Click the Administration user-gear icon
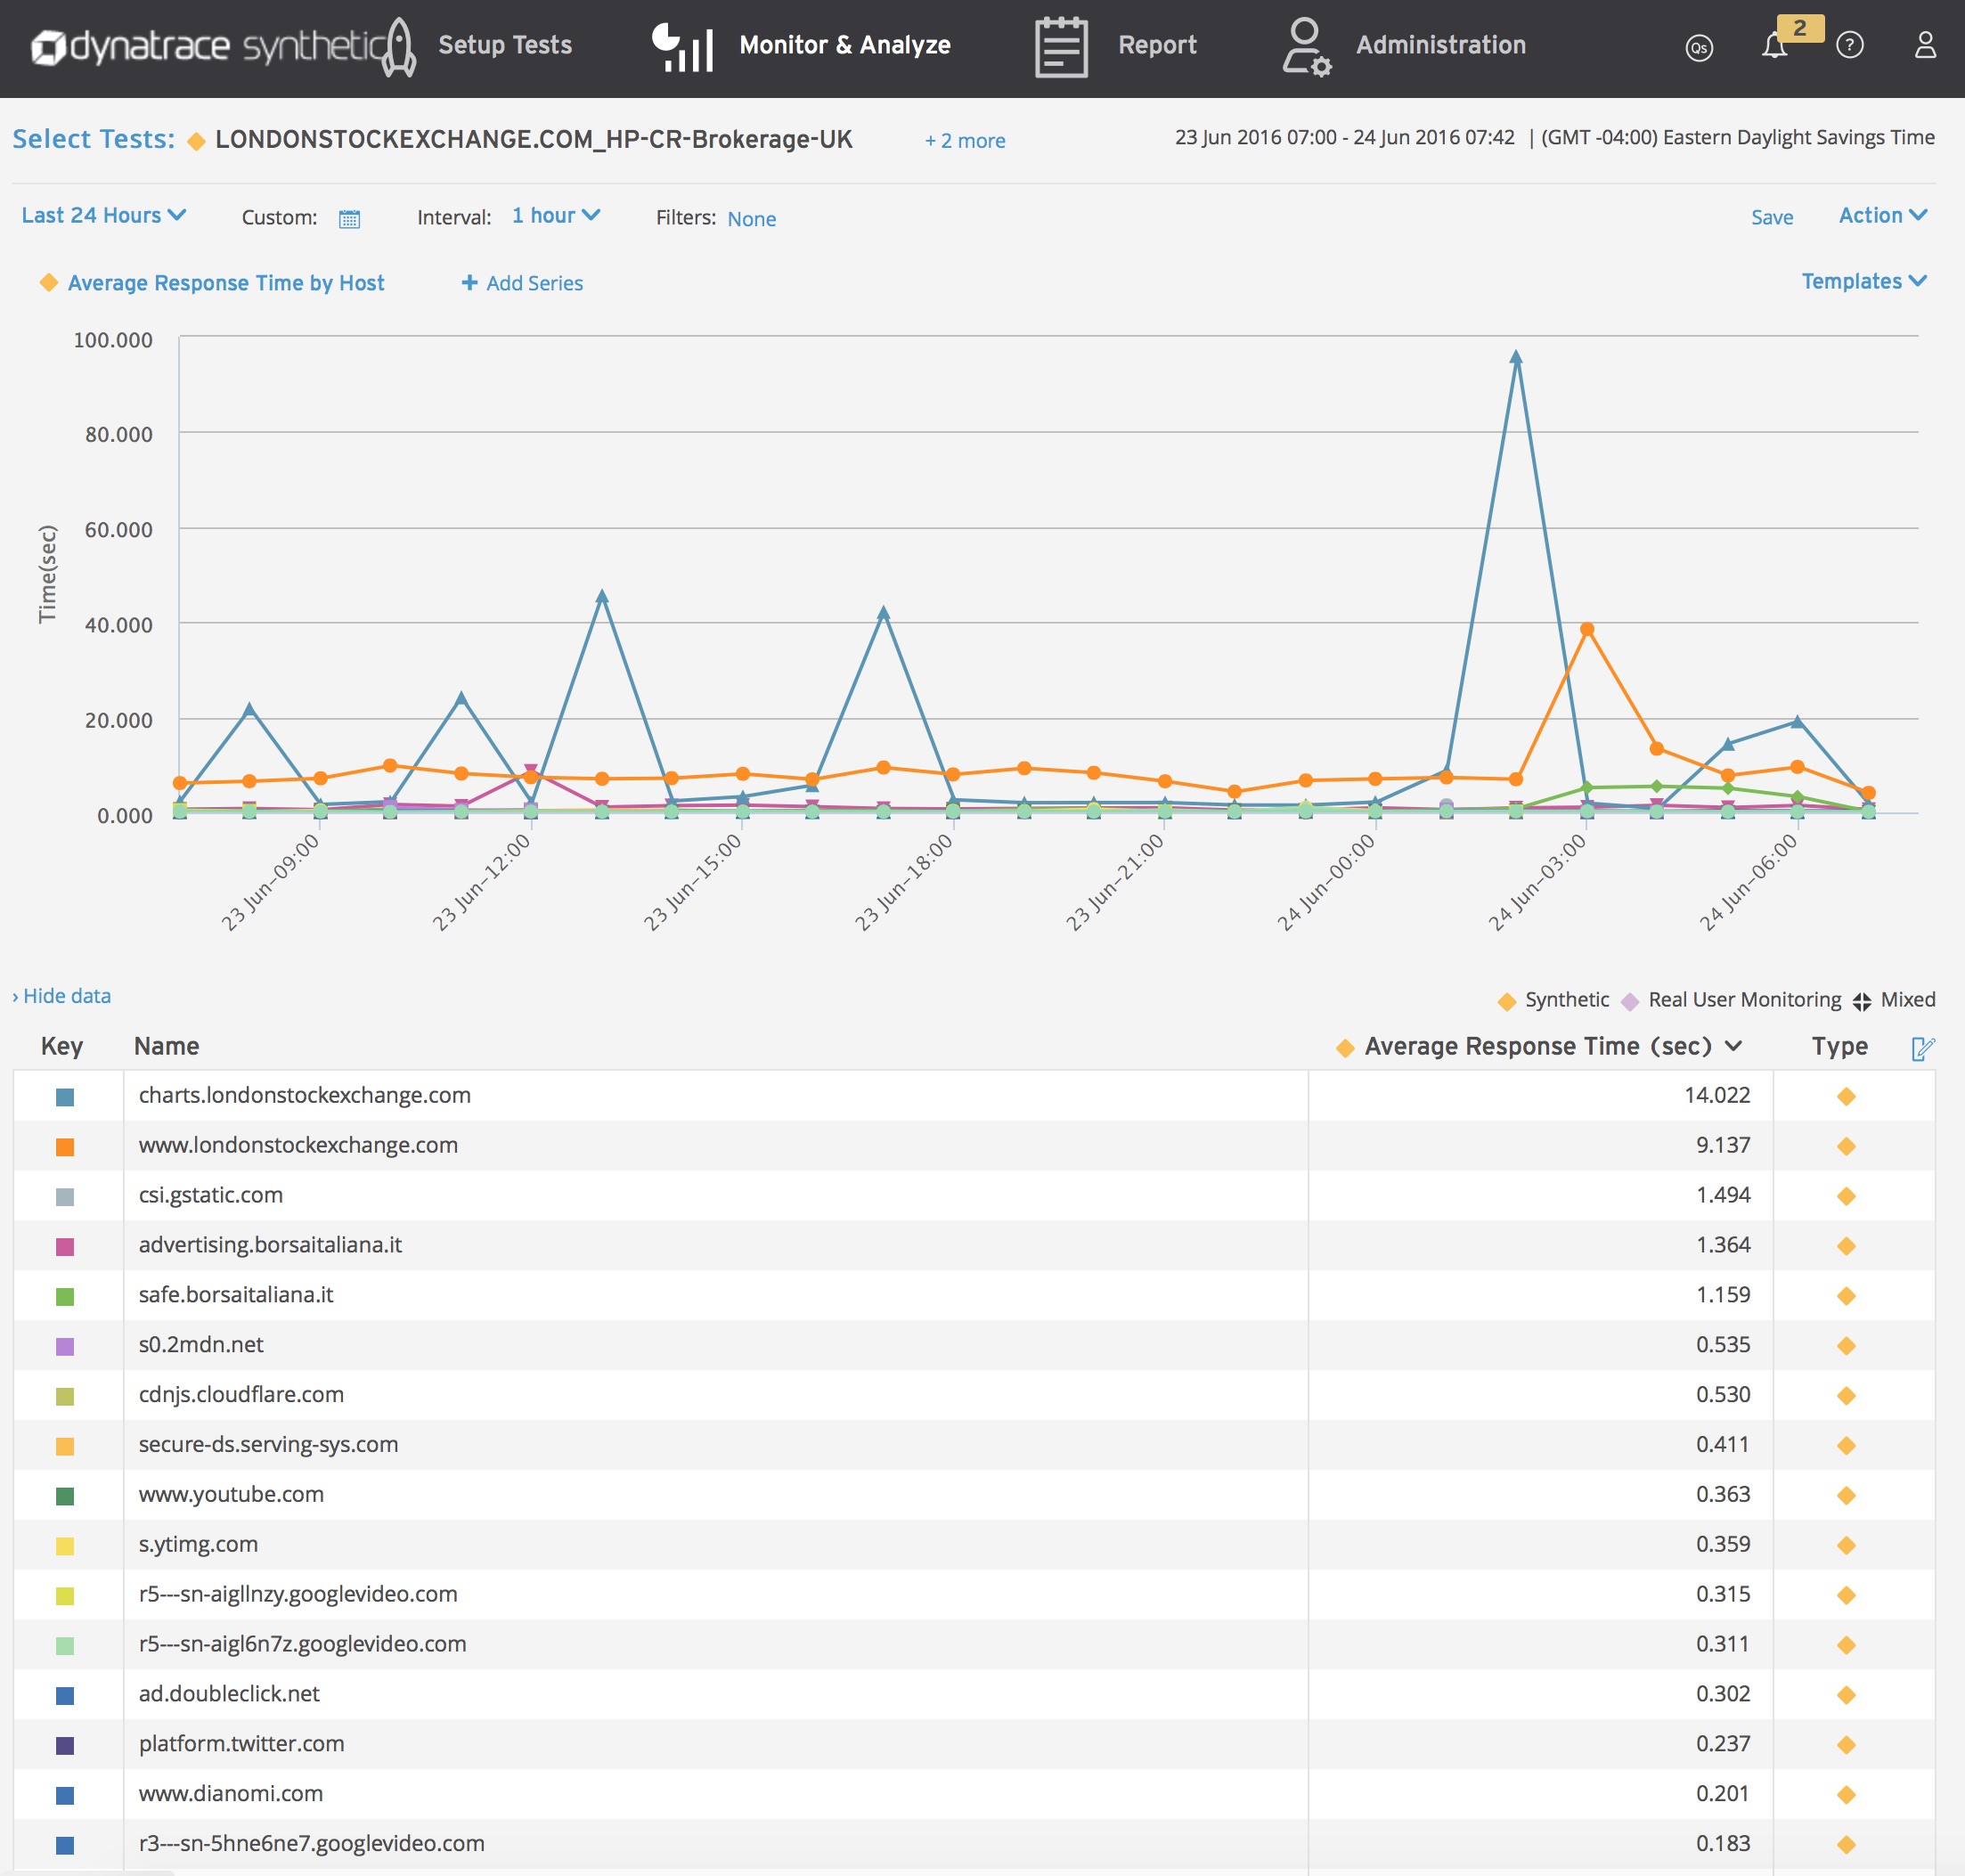Viewport: 1965px width, 1876px height. click(x=1306, y=47)
